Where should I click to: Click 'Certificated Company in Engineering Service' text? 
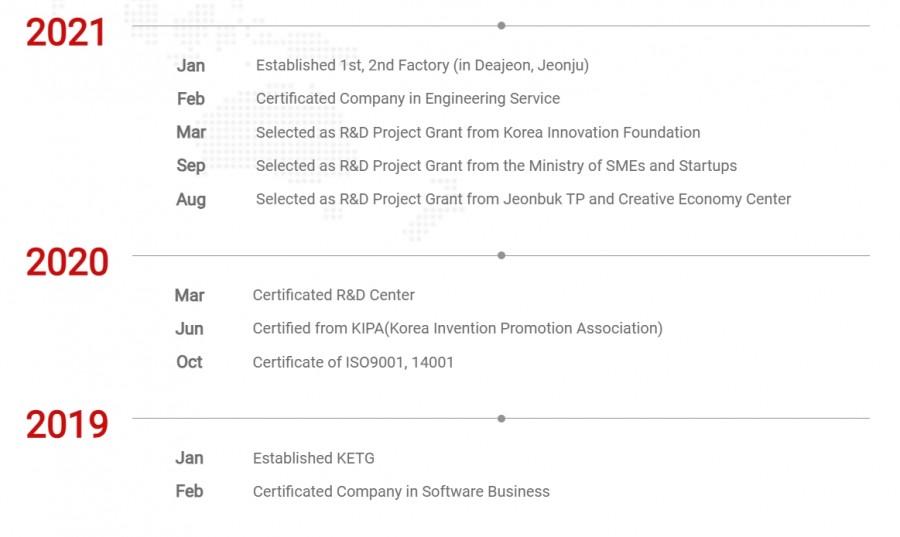(407, 99)
